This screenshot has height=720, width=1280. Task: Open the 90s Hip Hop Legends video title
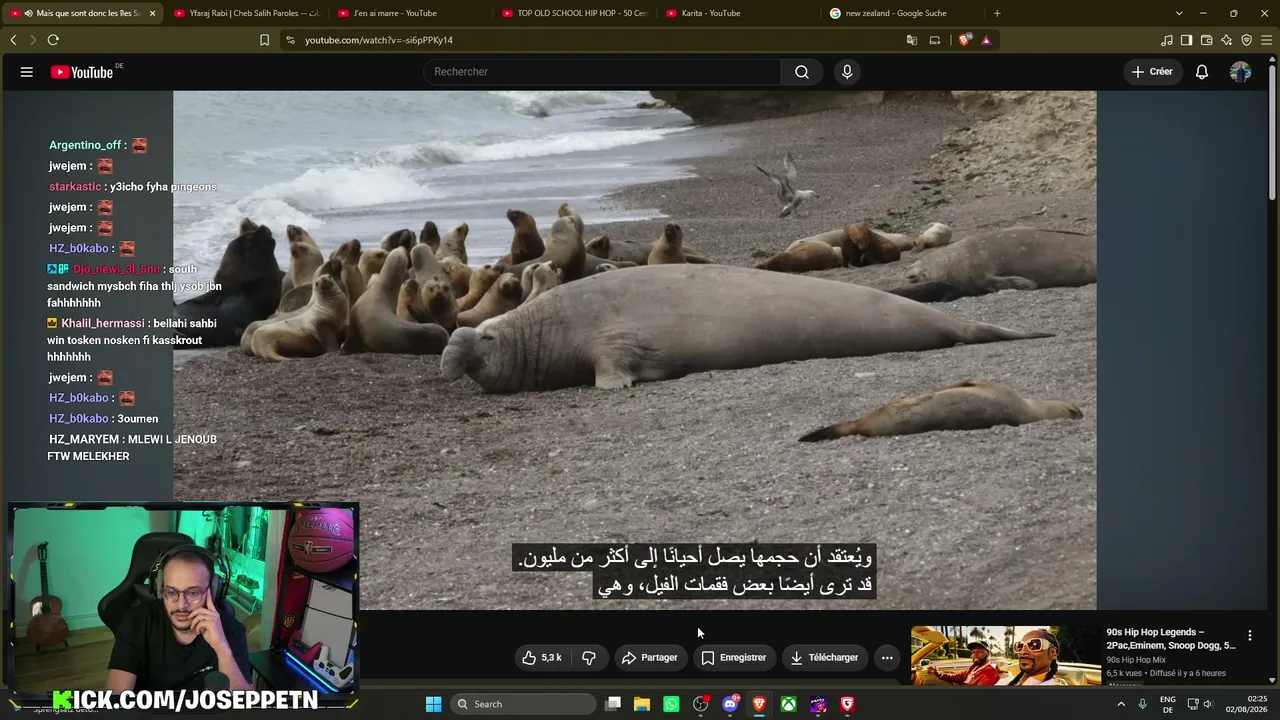pos(1170,639)
